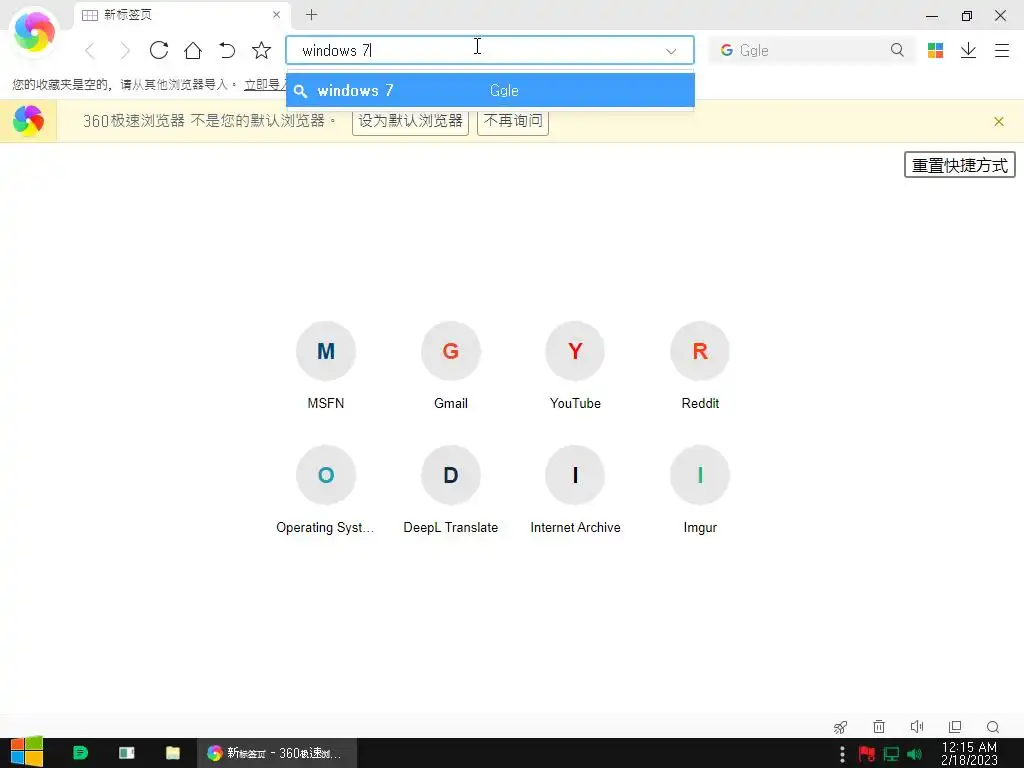Open the Gmail shortcut

tap(451, 366)
